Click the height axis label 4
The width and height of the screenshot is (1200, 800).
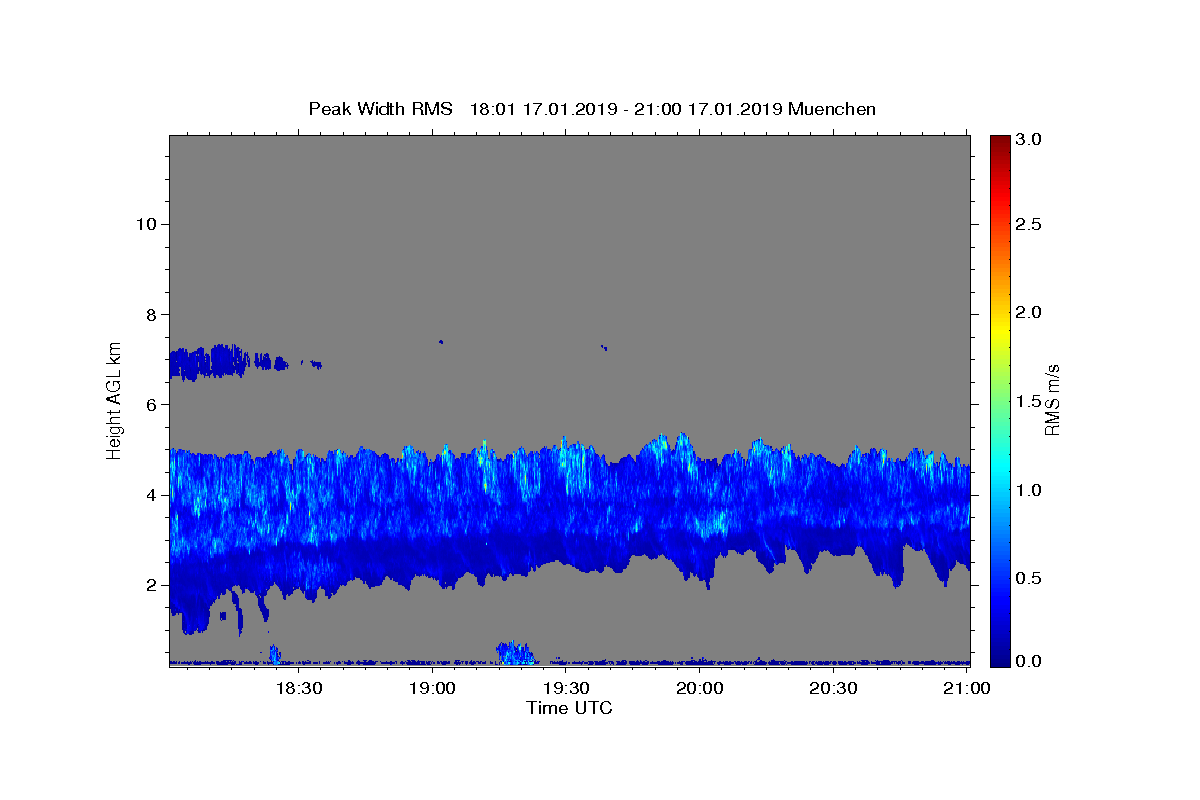pos(149,495)
